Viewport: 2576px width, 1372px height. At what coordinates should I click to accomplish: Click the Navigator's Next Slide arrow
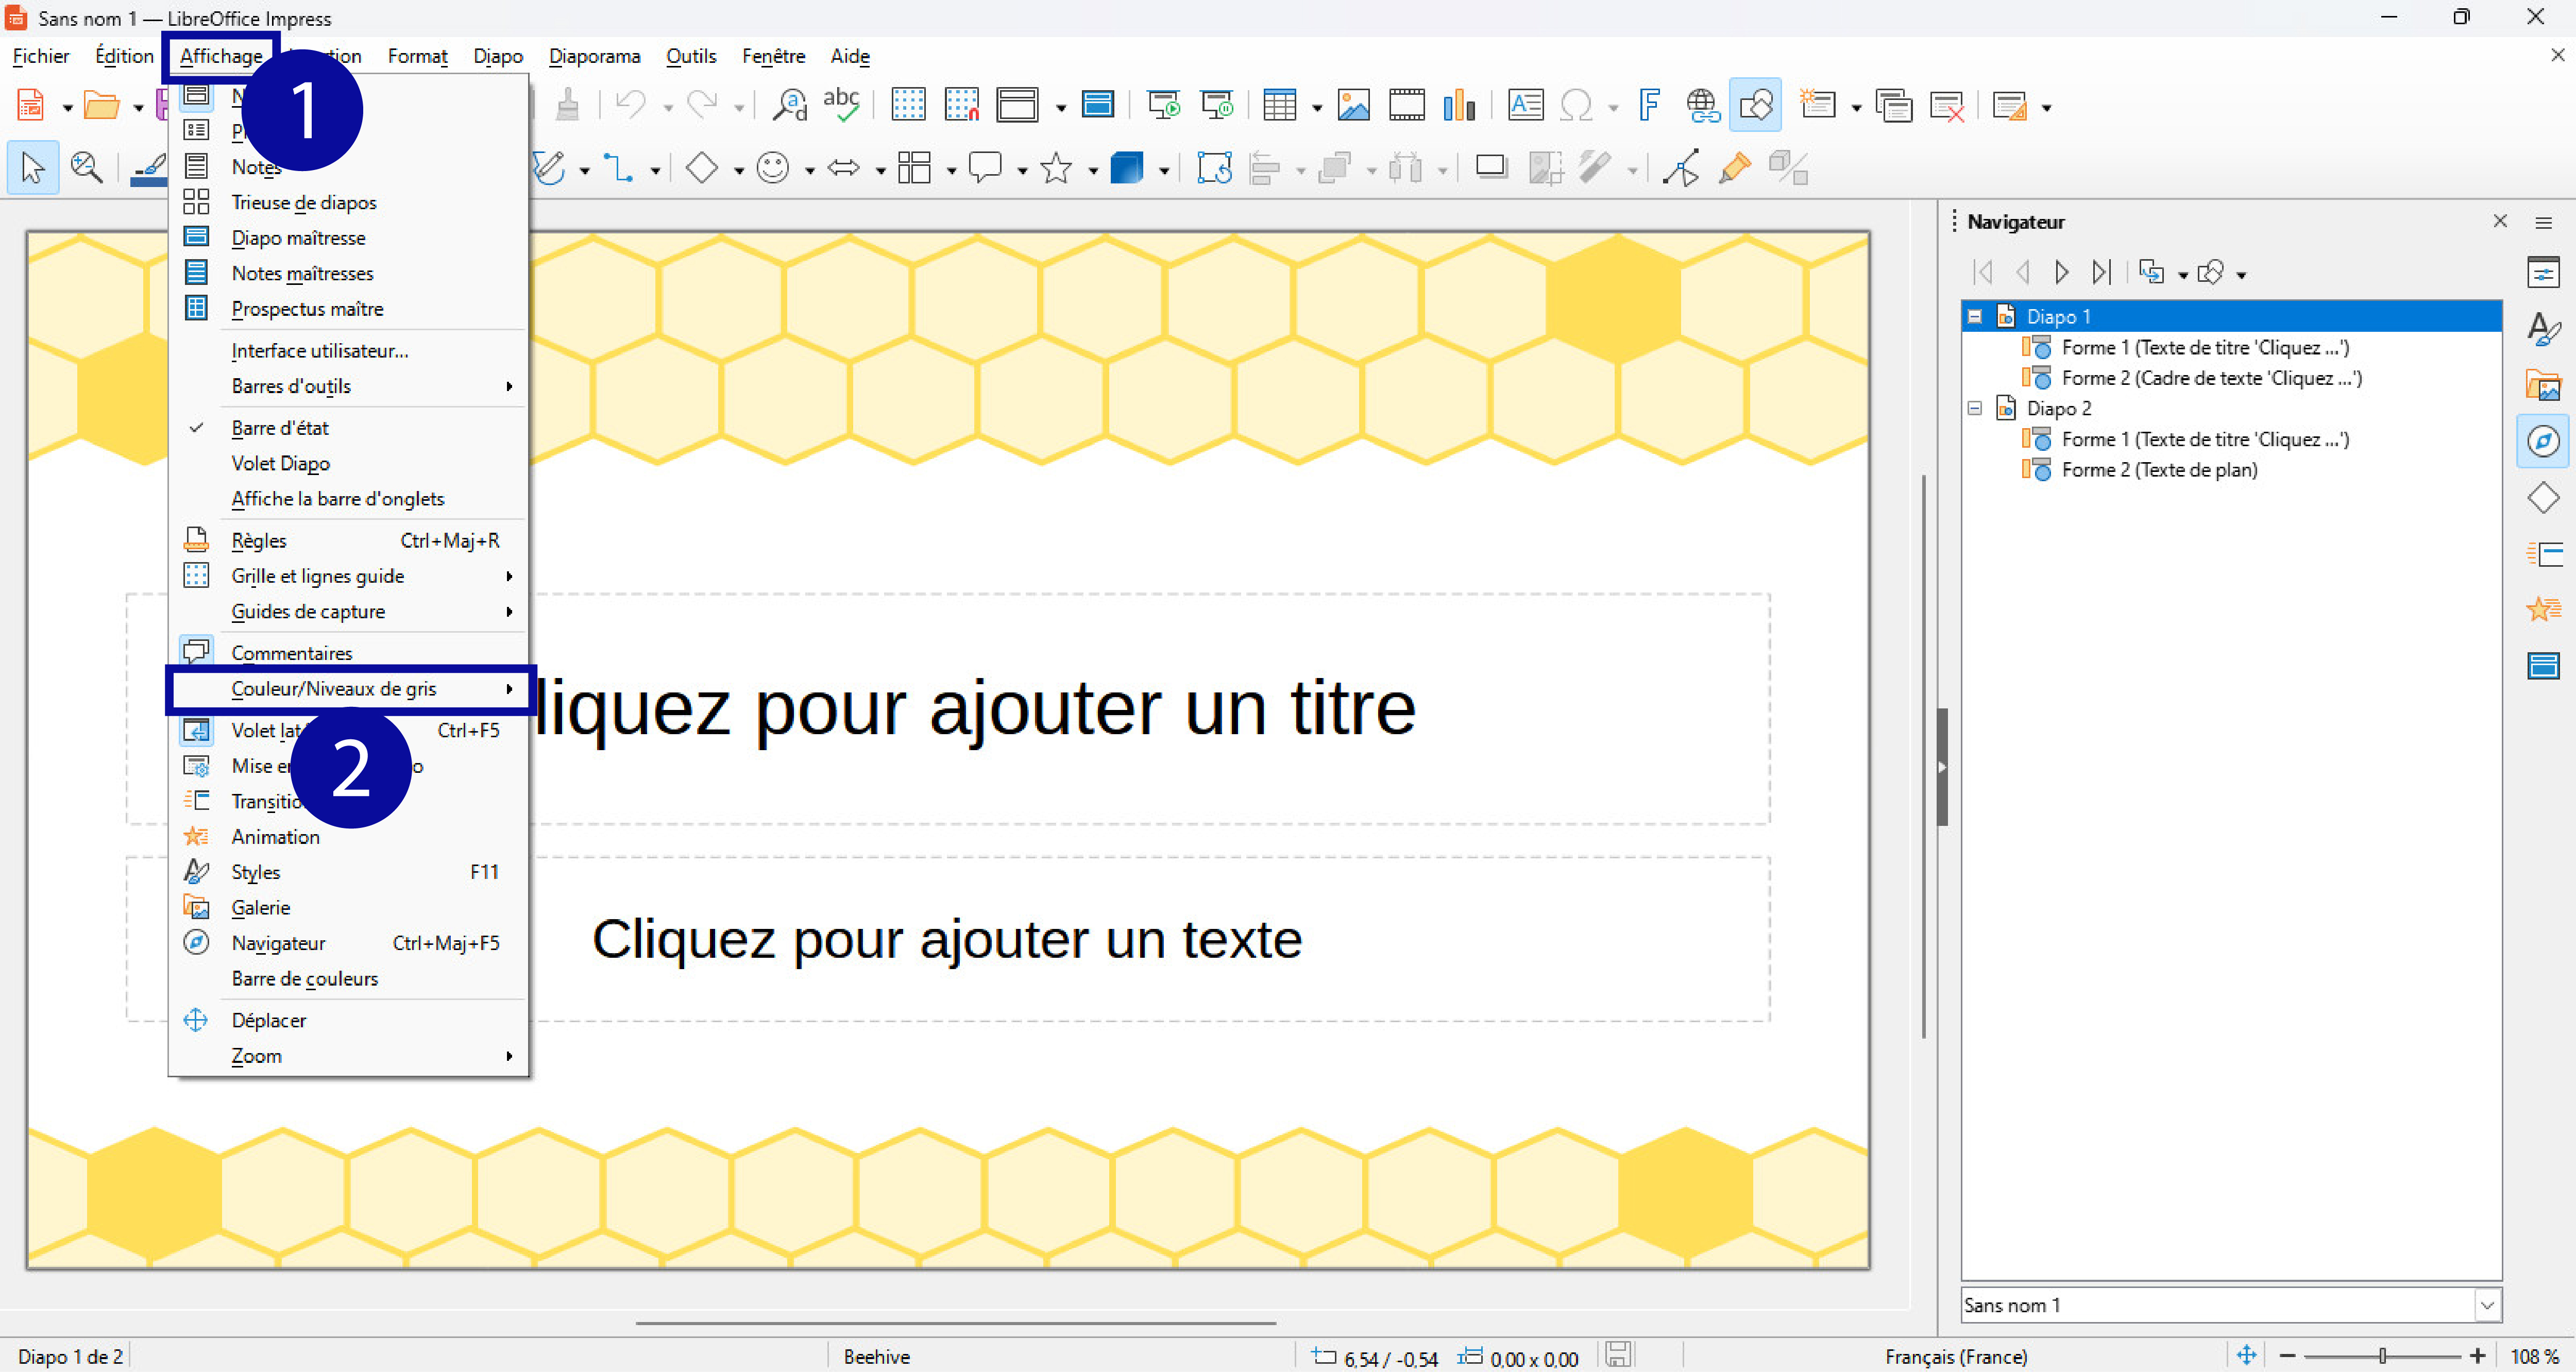2061,272
